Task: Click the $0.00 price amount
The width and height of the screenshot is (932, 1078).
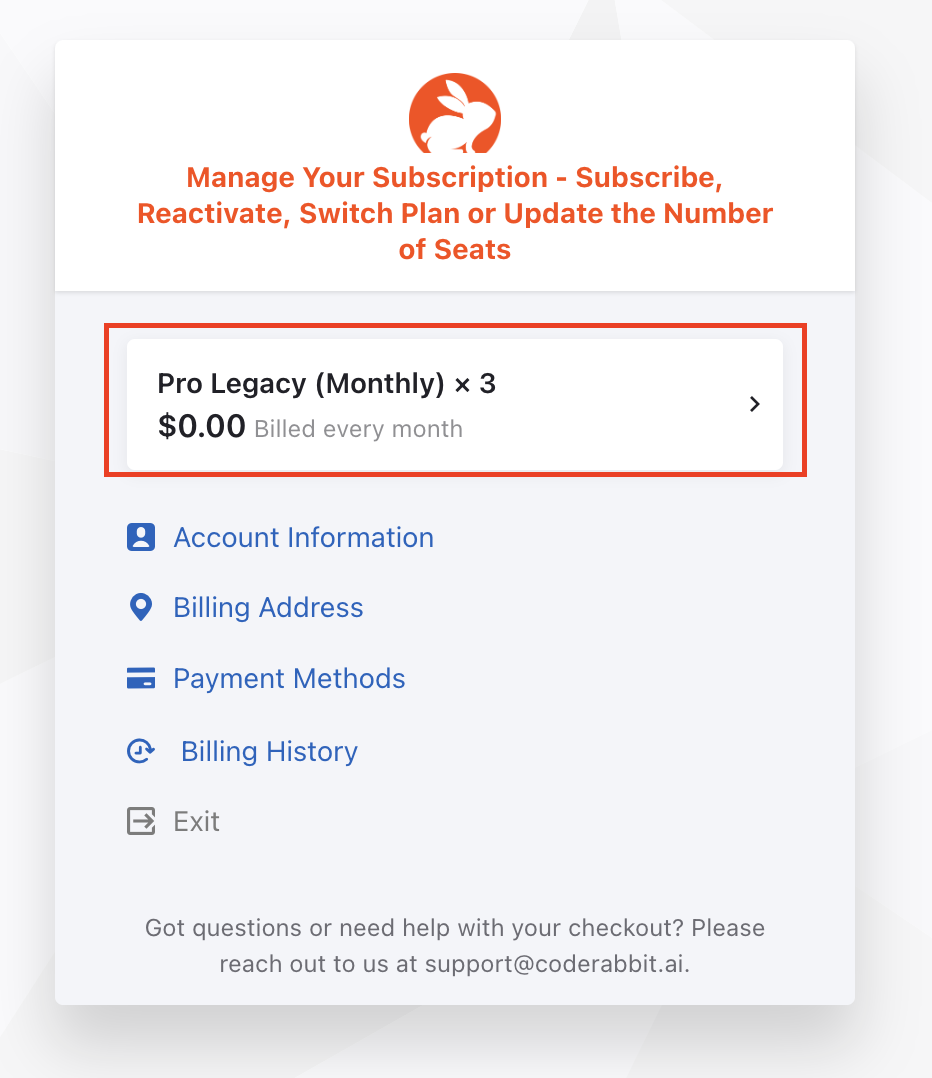Action: tap(201, 427)
